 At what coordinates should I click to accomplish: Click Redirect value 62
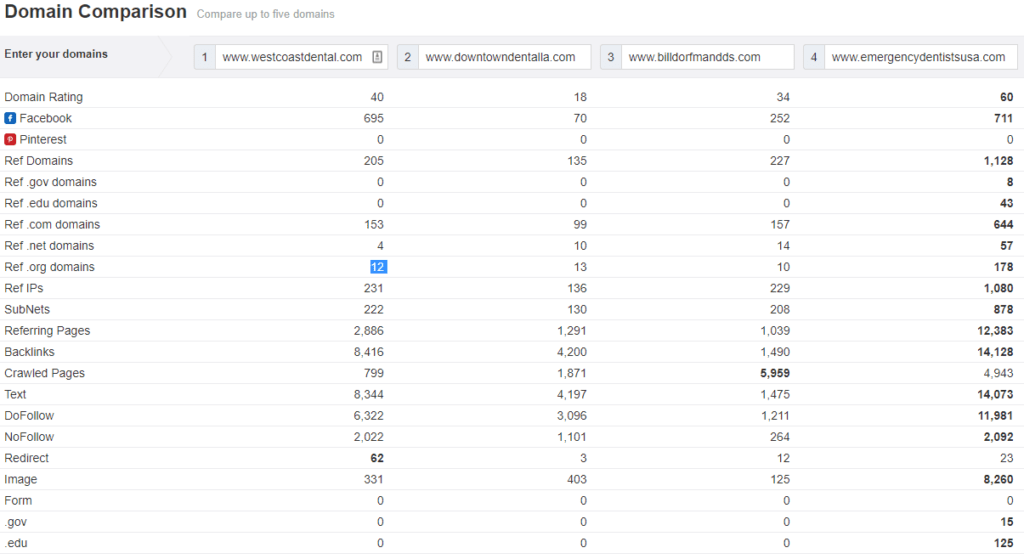377,458
